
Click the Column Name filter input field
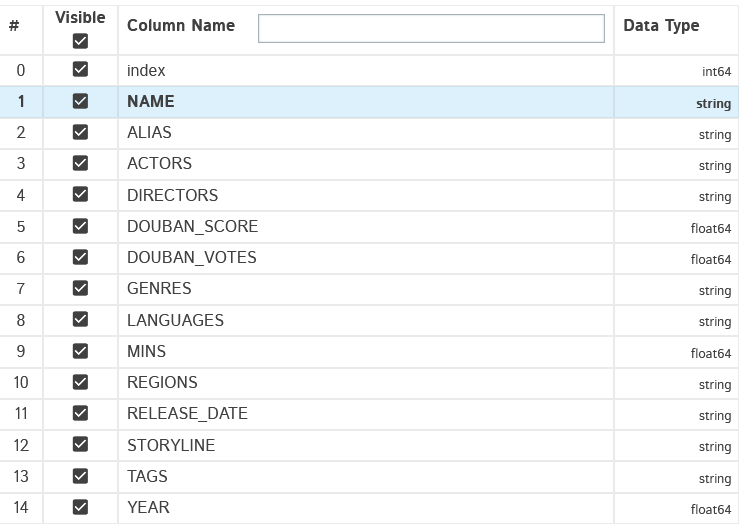pos(431,28)
